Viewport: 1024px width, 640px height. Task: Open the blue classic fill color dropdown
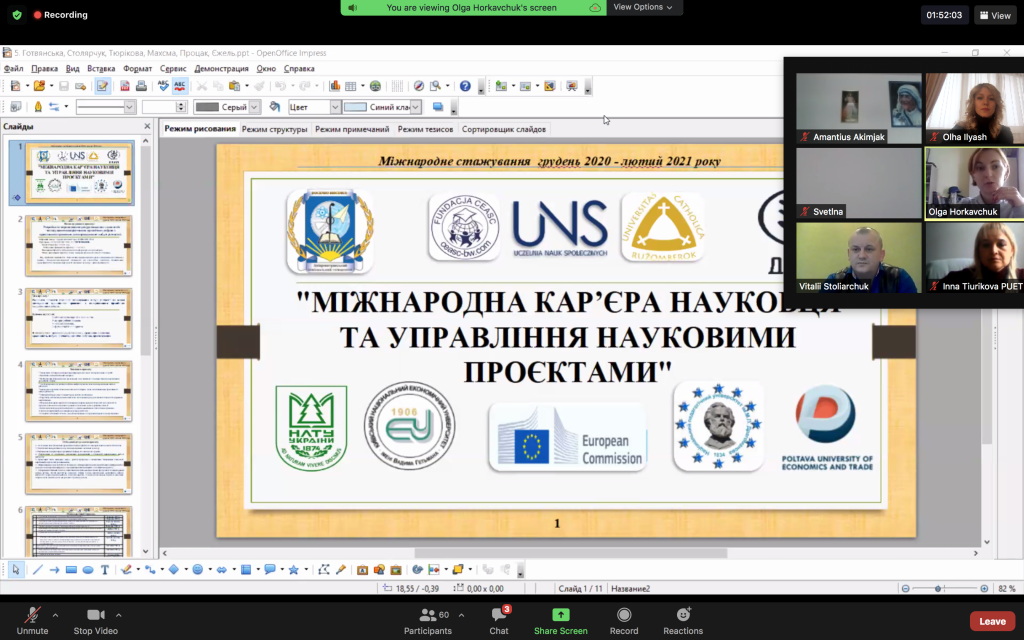click(x=415, y=106)
